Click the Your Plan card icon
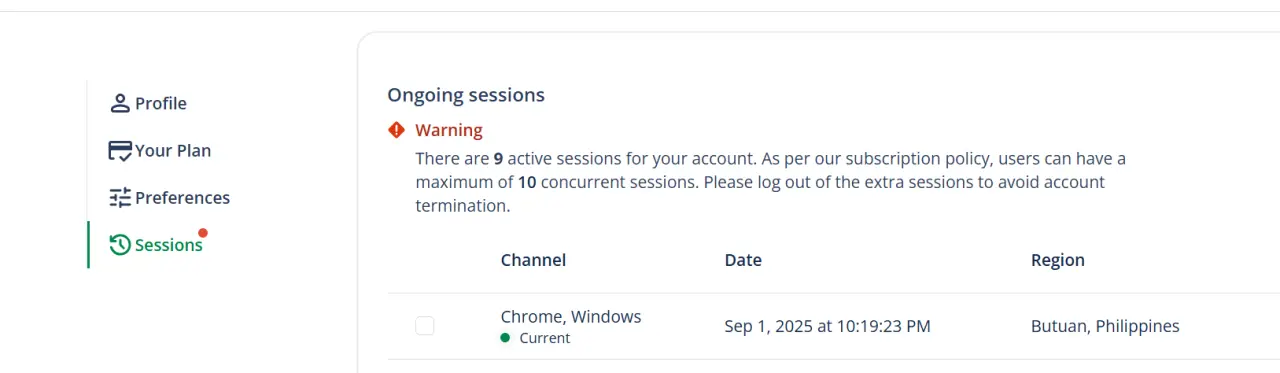Viewport: 1280px width, 373px height. tap(120, 151)
